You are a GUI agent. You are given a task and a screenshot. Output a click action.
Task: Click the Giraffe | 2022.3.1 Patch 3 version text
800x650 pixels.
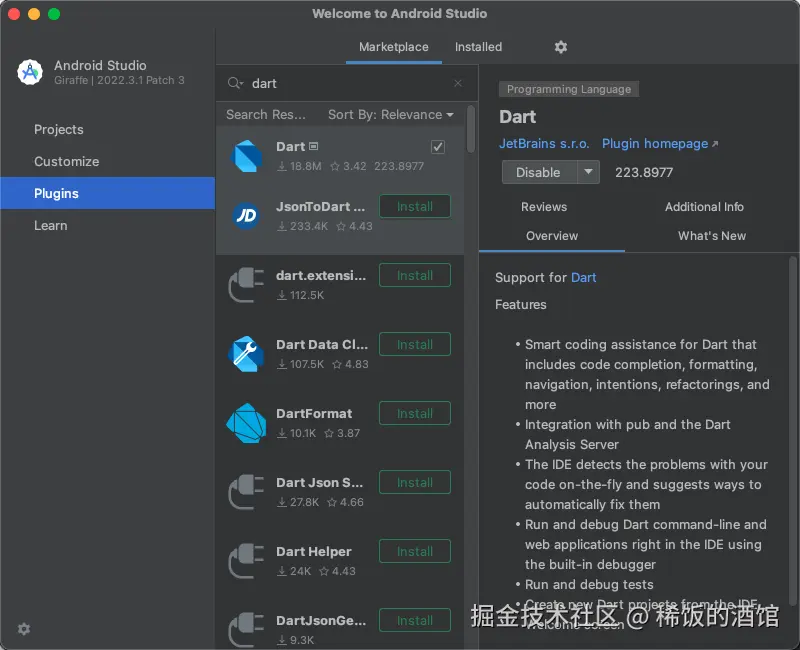tap(119, 80)
